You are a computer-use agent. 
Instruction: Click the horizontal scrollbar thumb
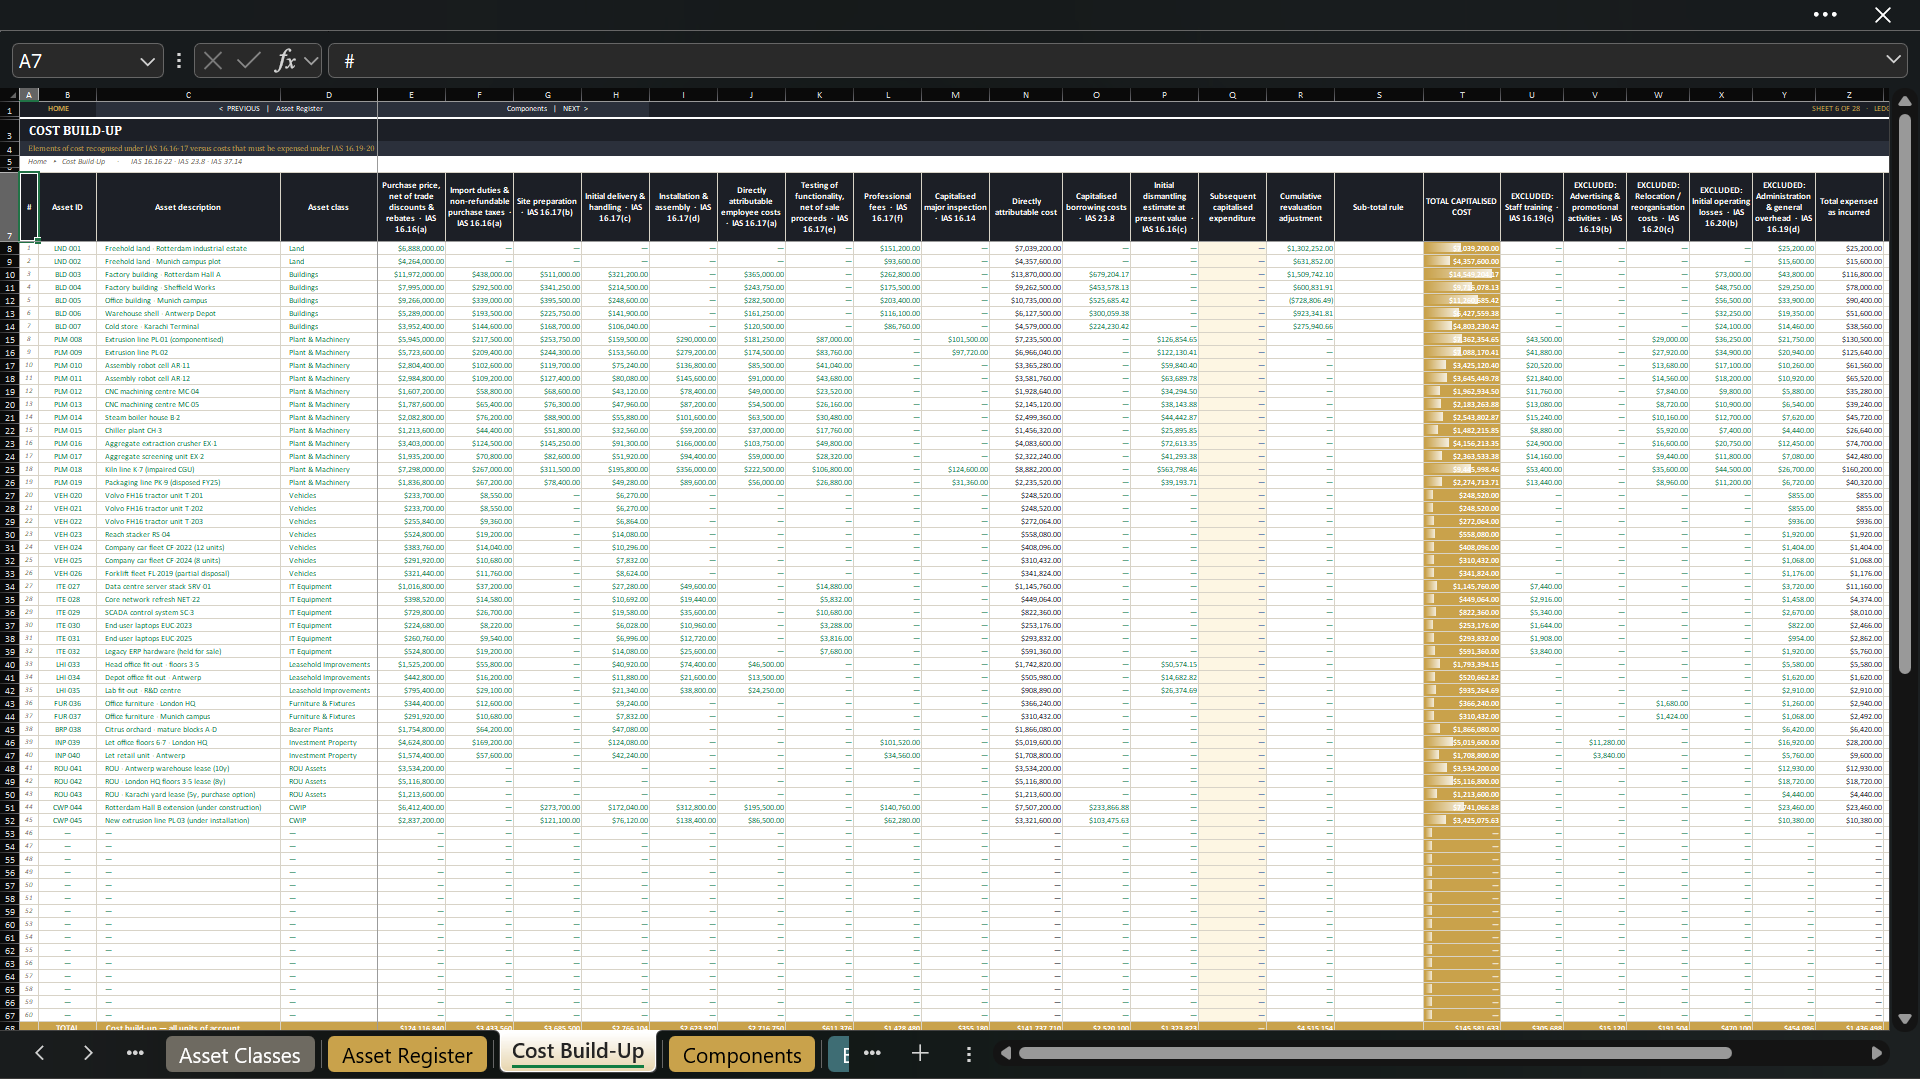click(1375, 1053)
